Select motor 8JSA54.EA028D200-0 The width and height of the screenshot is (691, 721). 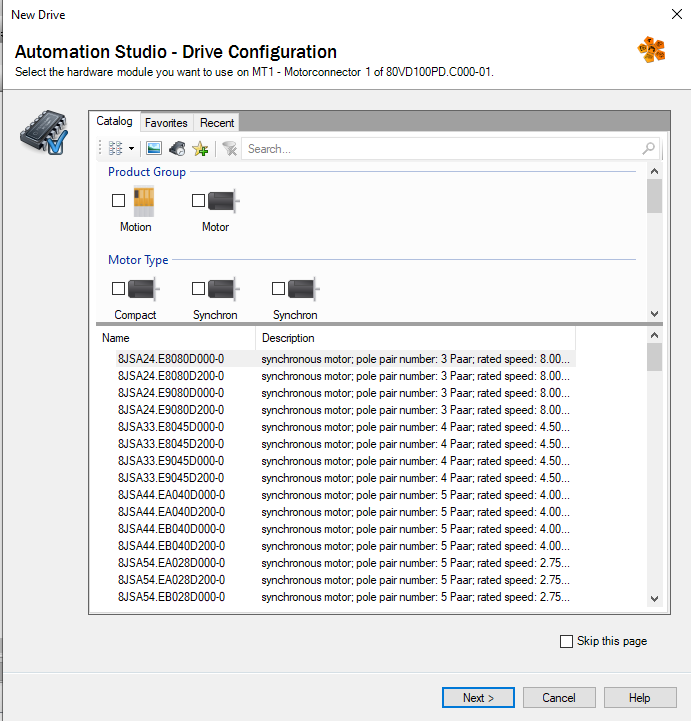coord(171,580)
